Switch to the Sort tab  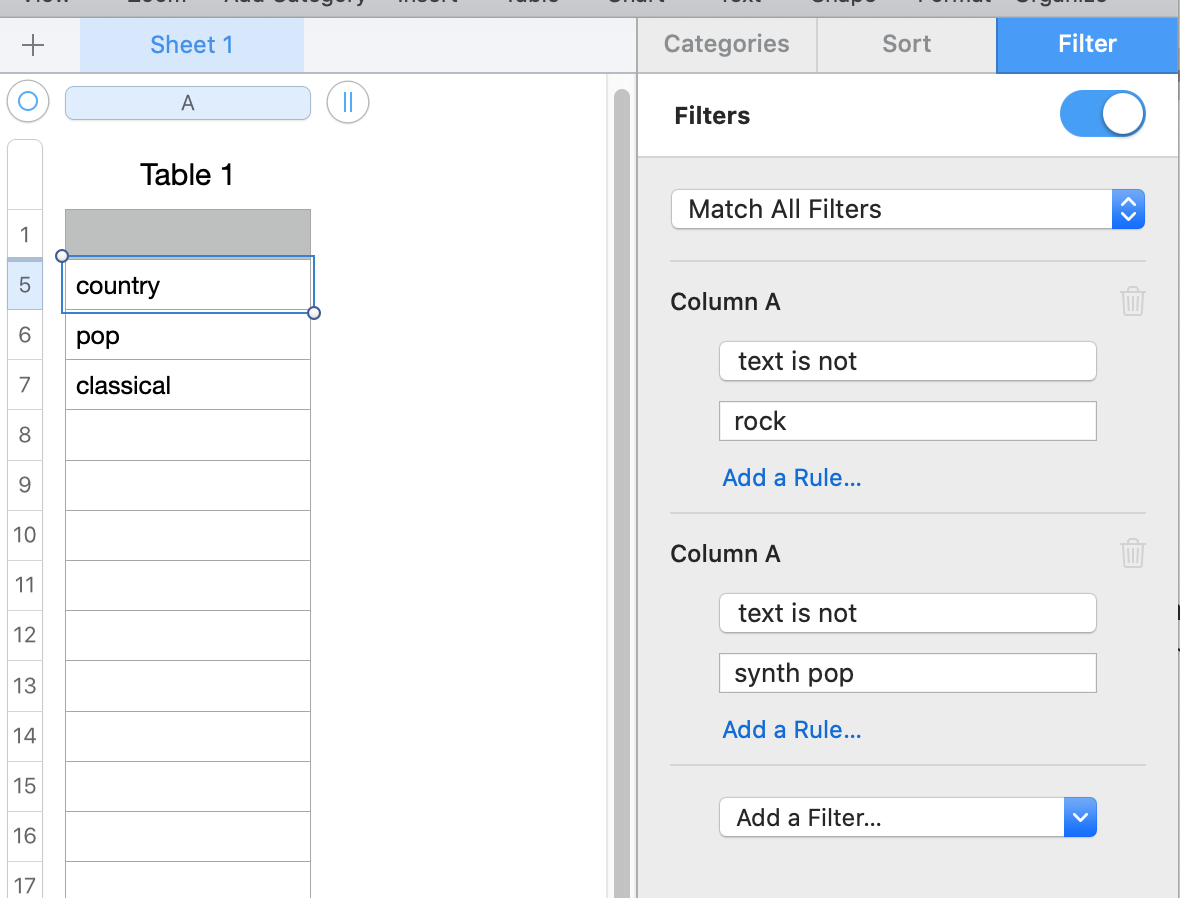point(907,44)
